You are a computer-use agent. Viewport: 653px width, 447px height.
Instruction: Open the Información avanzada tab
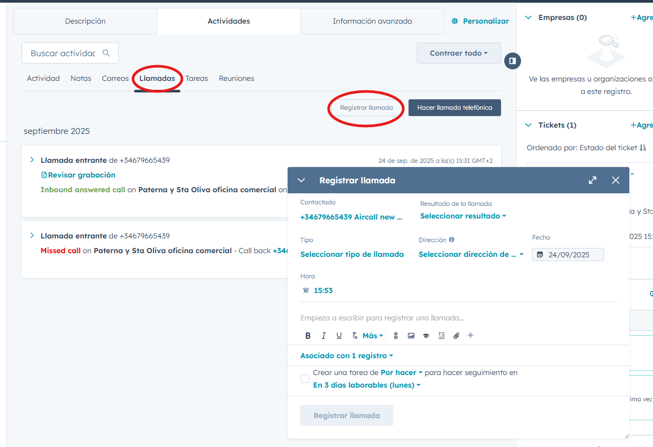tap(372, 21)
